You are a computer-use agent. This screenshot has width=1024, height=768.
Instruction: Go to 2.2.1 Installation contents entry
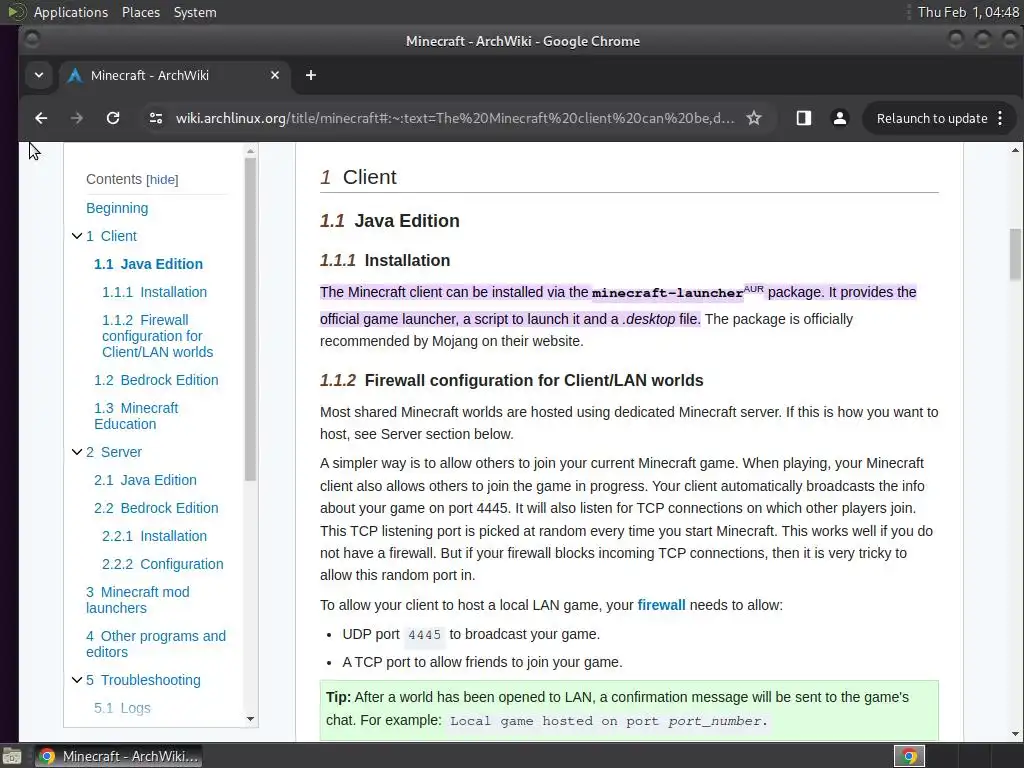154,536
